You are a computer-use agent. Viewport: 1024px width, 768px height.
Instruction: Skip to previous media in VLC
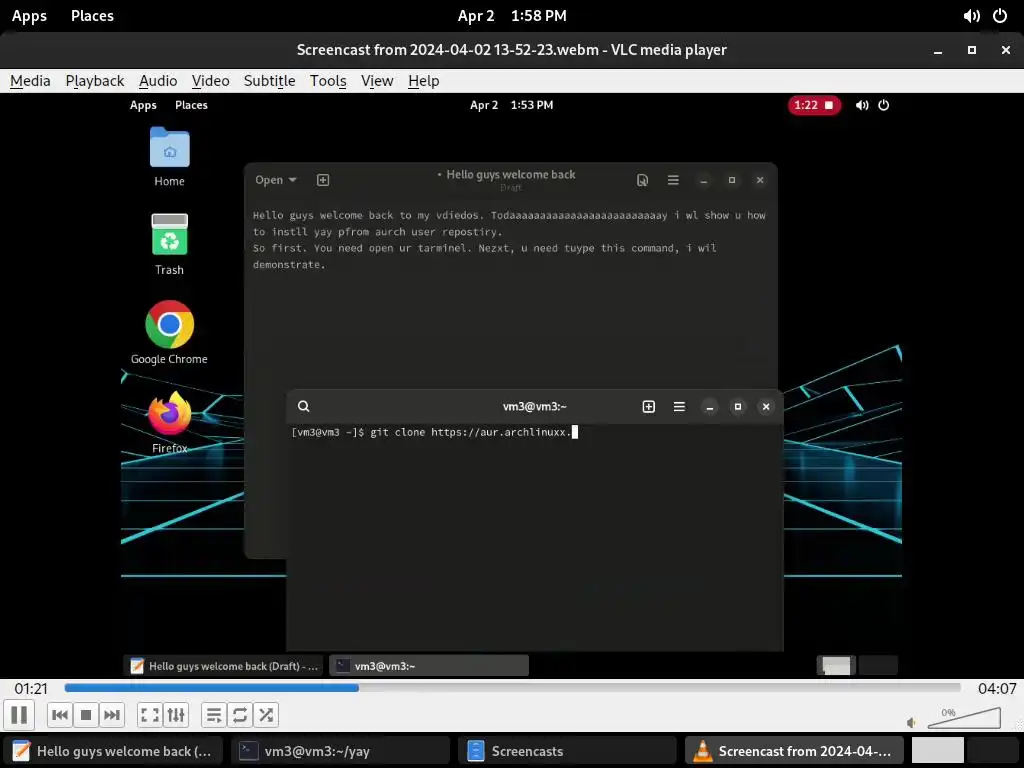coord(59,715)
